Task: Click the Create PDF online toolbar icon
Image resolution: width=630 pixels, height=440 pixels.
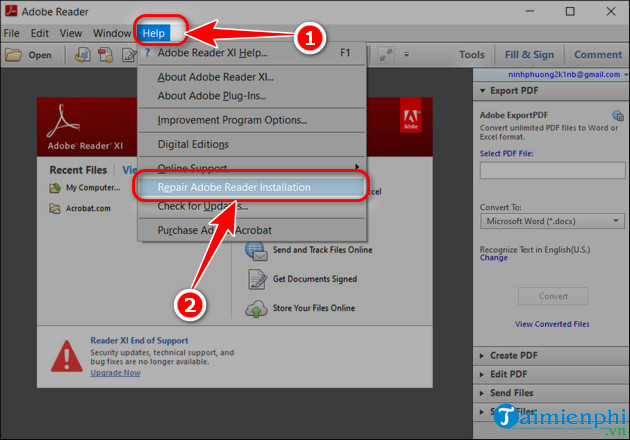Action: pos(106,55)
